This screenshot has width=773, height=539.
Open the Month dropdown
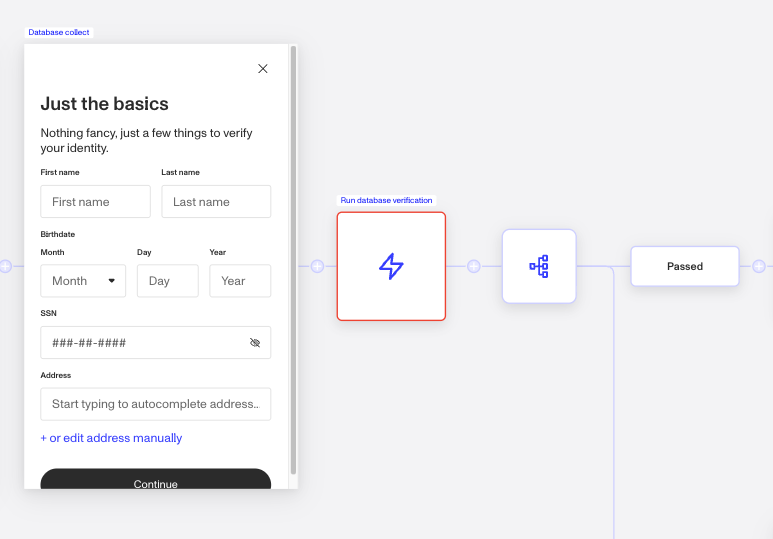tap(83, 281)
